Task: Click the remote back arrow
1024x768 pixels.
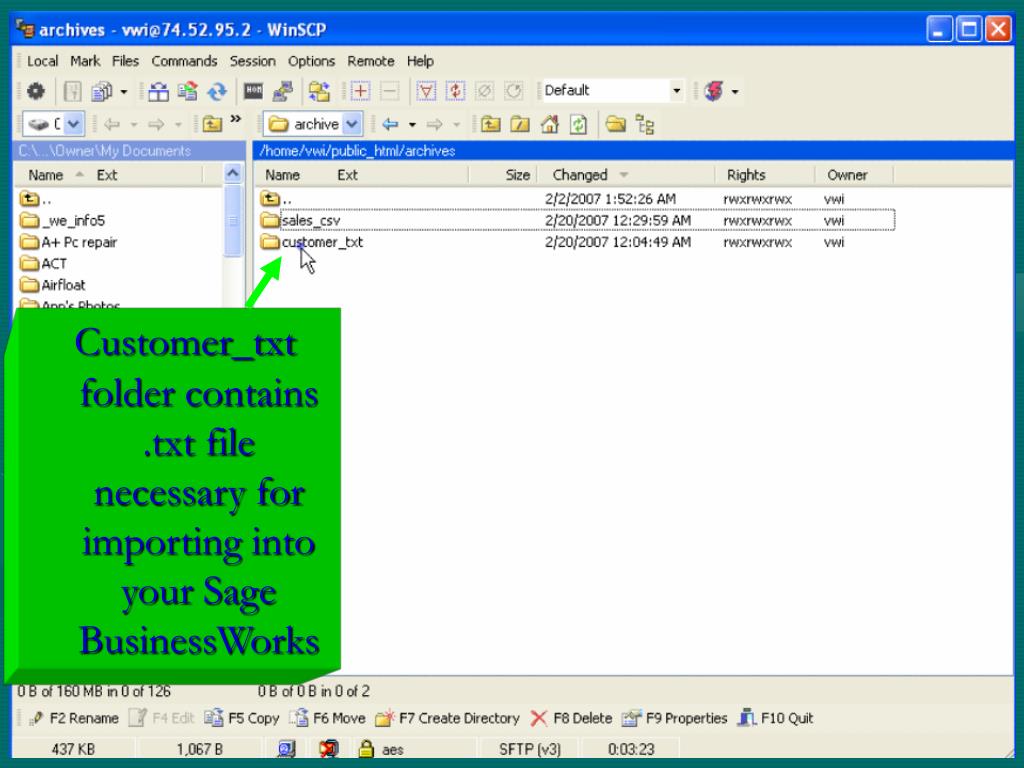Action: [x=390, y=124]
